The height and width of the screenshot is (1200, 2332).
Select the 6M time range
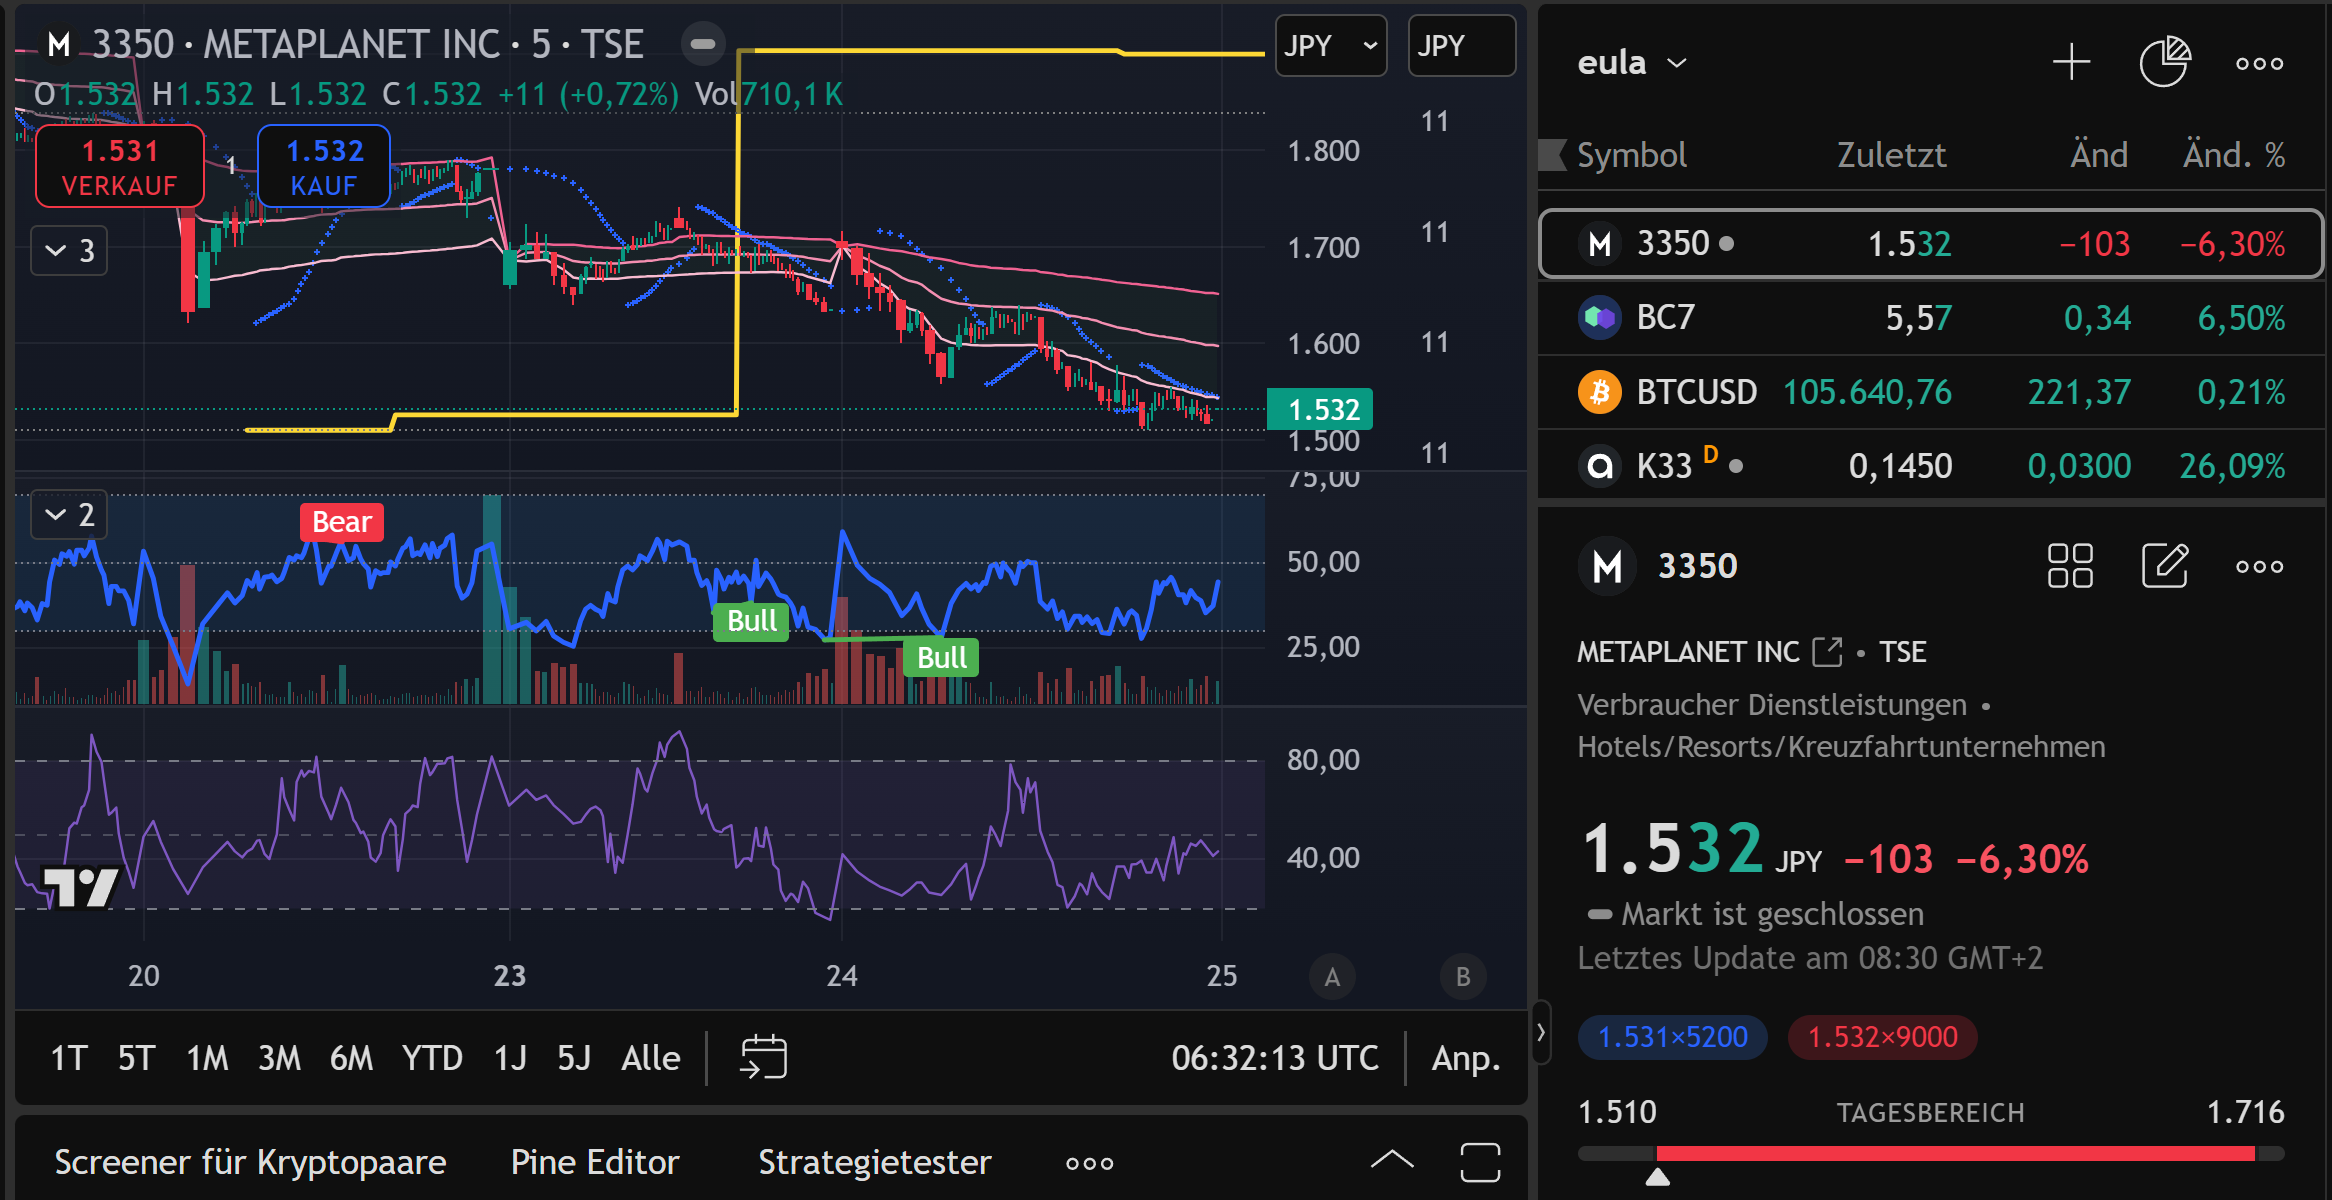coord(351,1057)
